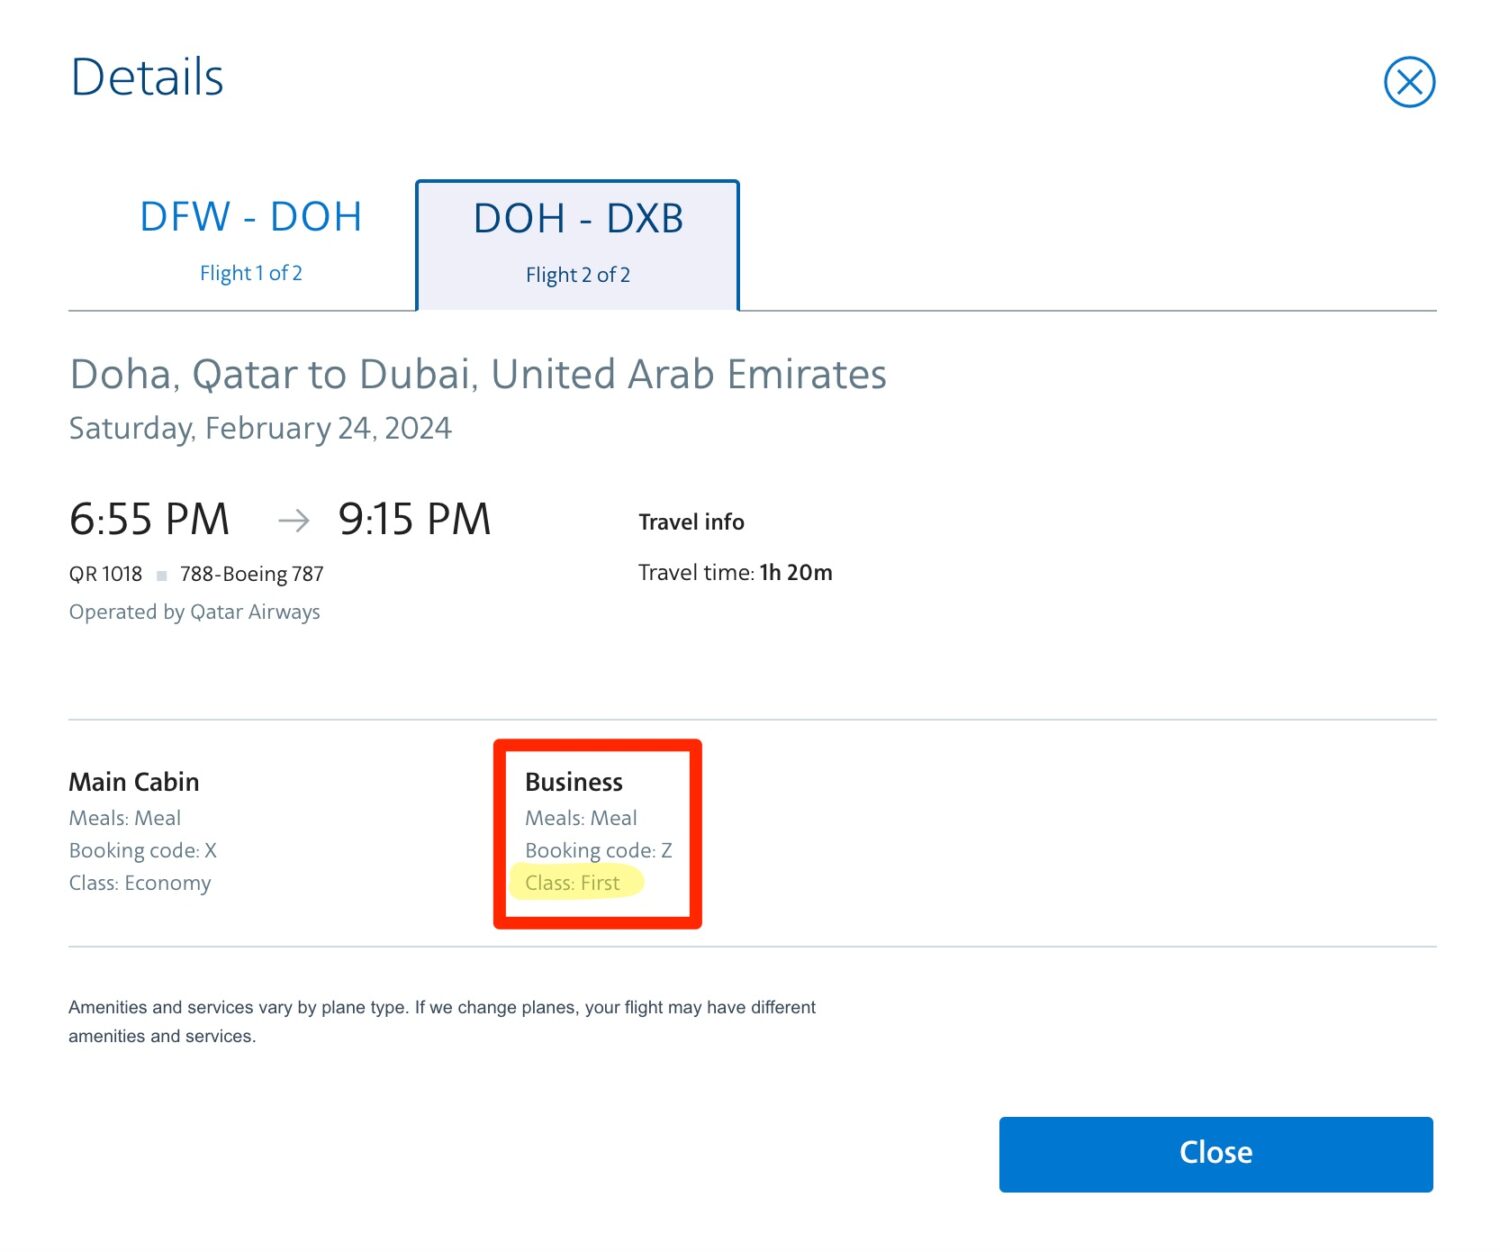
Task: Click the Class: Economy text
Action: click(140, 883)
